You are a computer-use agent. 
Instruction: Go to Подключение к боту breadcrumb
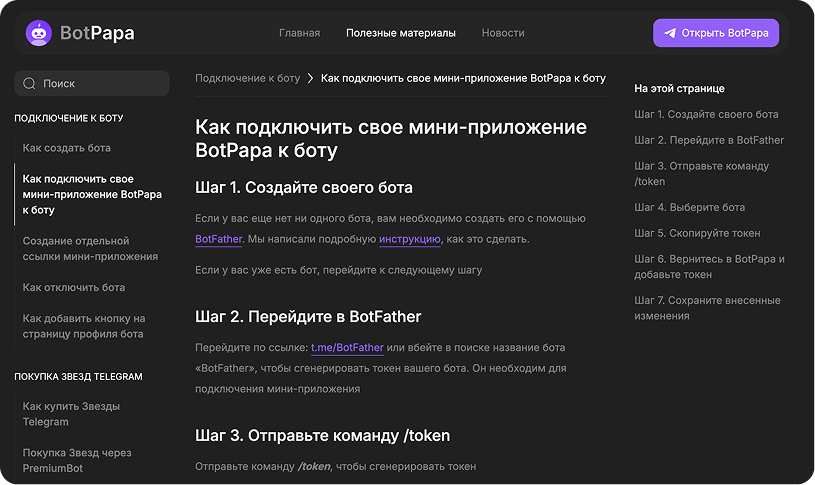coord(247,78)
